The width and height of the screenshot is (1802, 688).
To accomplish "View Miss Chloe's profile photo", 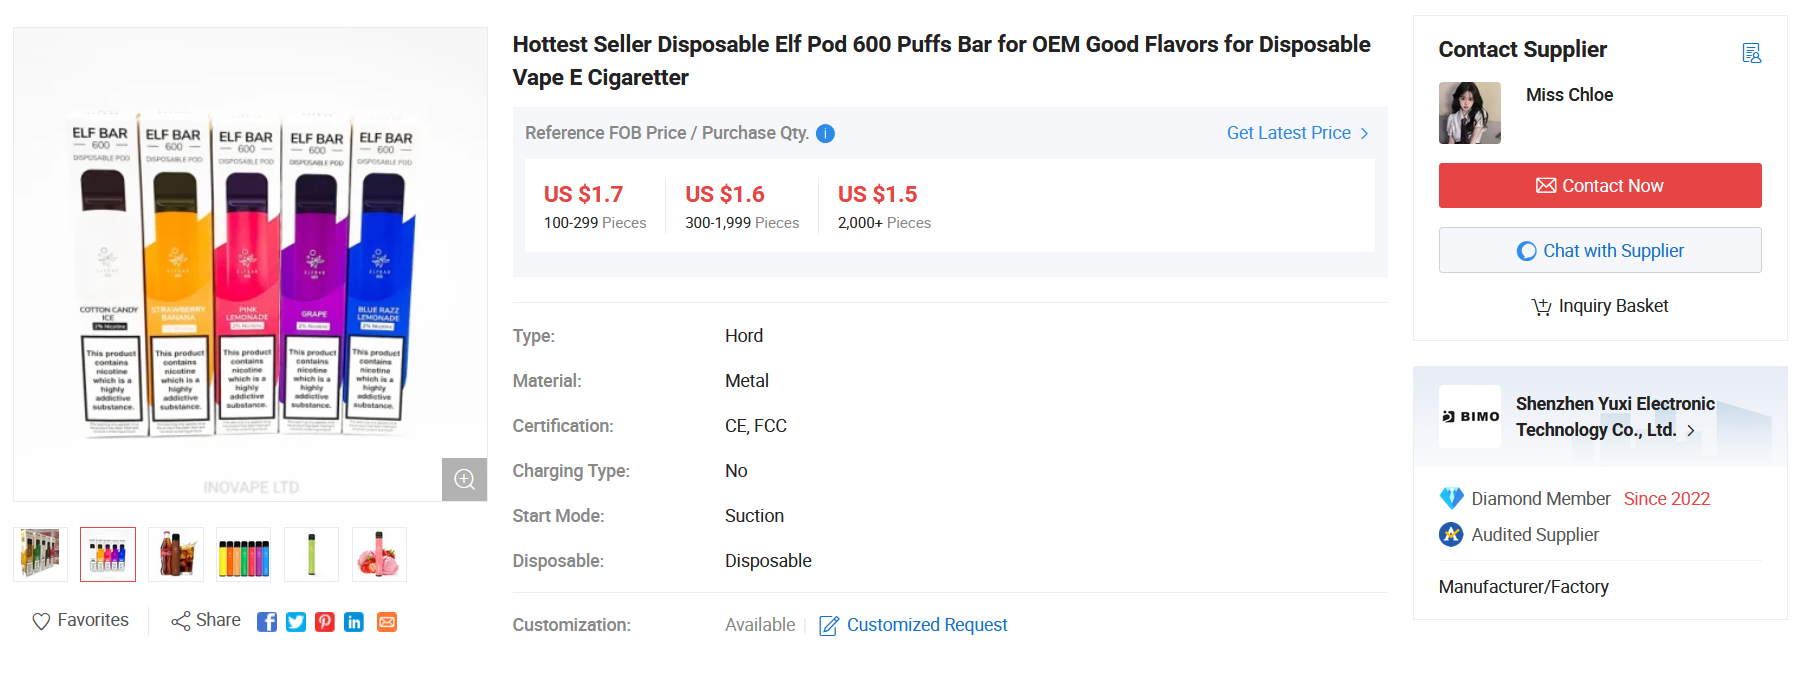I will click(x=1470, y=113).
